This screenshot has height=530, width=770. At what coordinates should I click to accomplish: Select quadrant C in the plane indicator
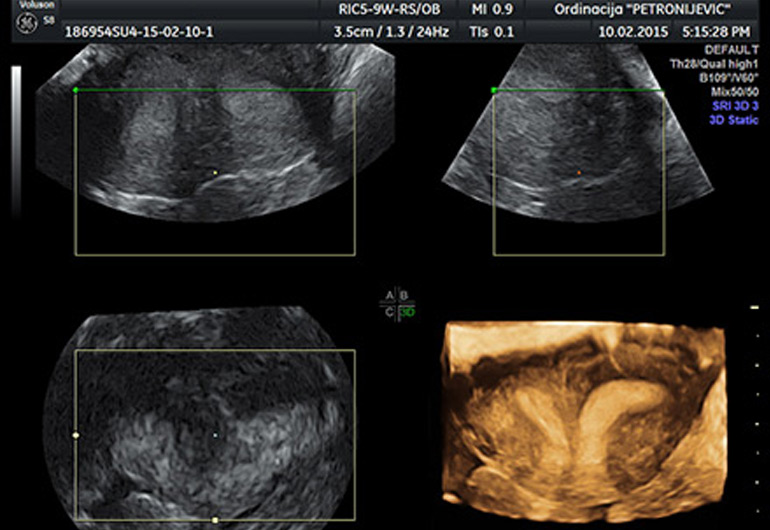pyautogui.click(x=390, y=311)
